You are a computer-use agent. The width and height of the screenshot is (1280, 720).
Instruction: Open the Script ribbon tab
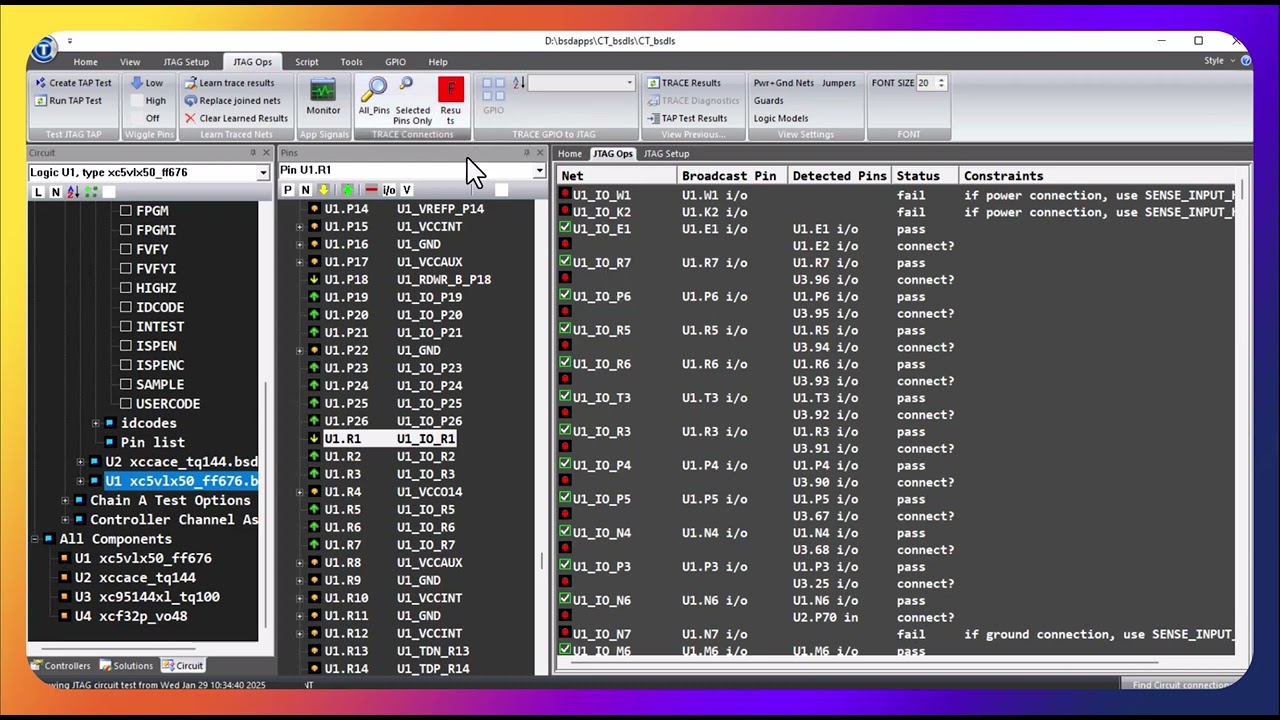tap(307, 62)
